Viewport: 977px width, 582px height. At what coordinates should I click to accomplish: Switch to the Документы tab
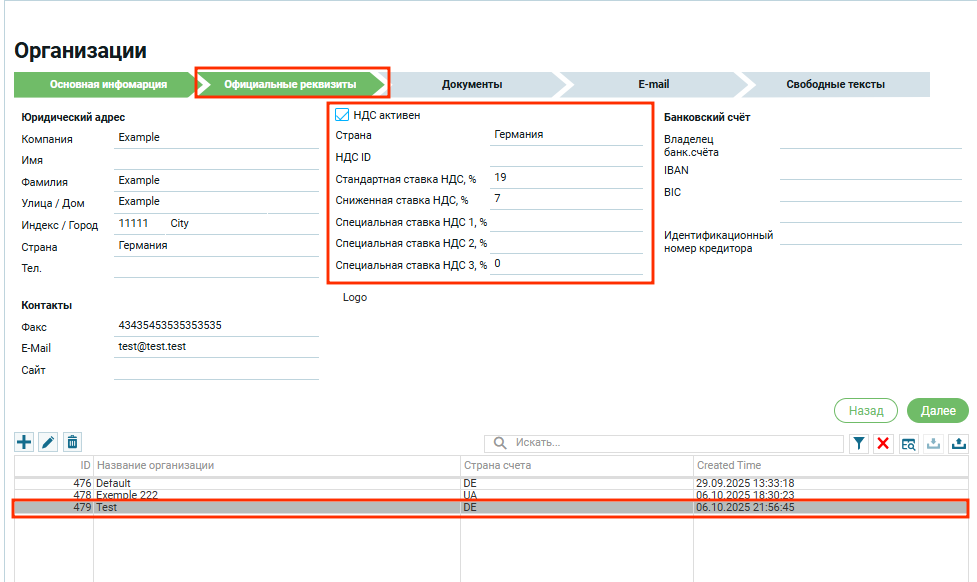pyautogui.click(x=472, y=84)
